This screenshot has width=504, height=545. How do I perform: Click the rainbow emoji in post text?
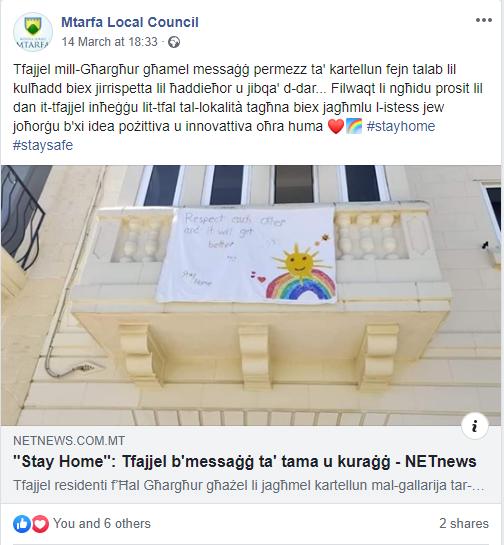354,126
